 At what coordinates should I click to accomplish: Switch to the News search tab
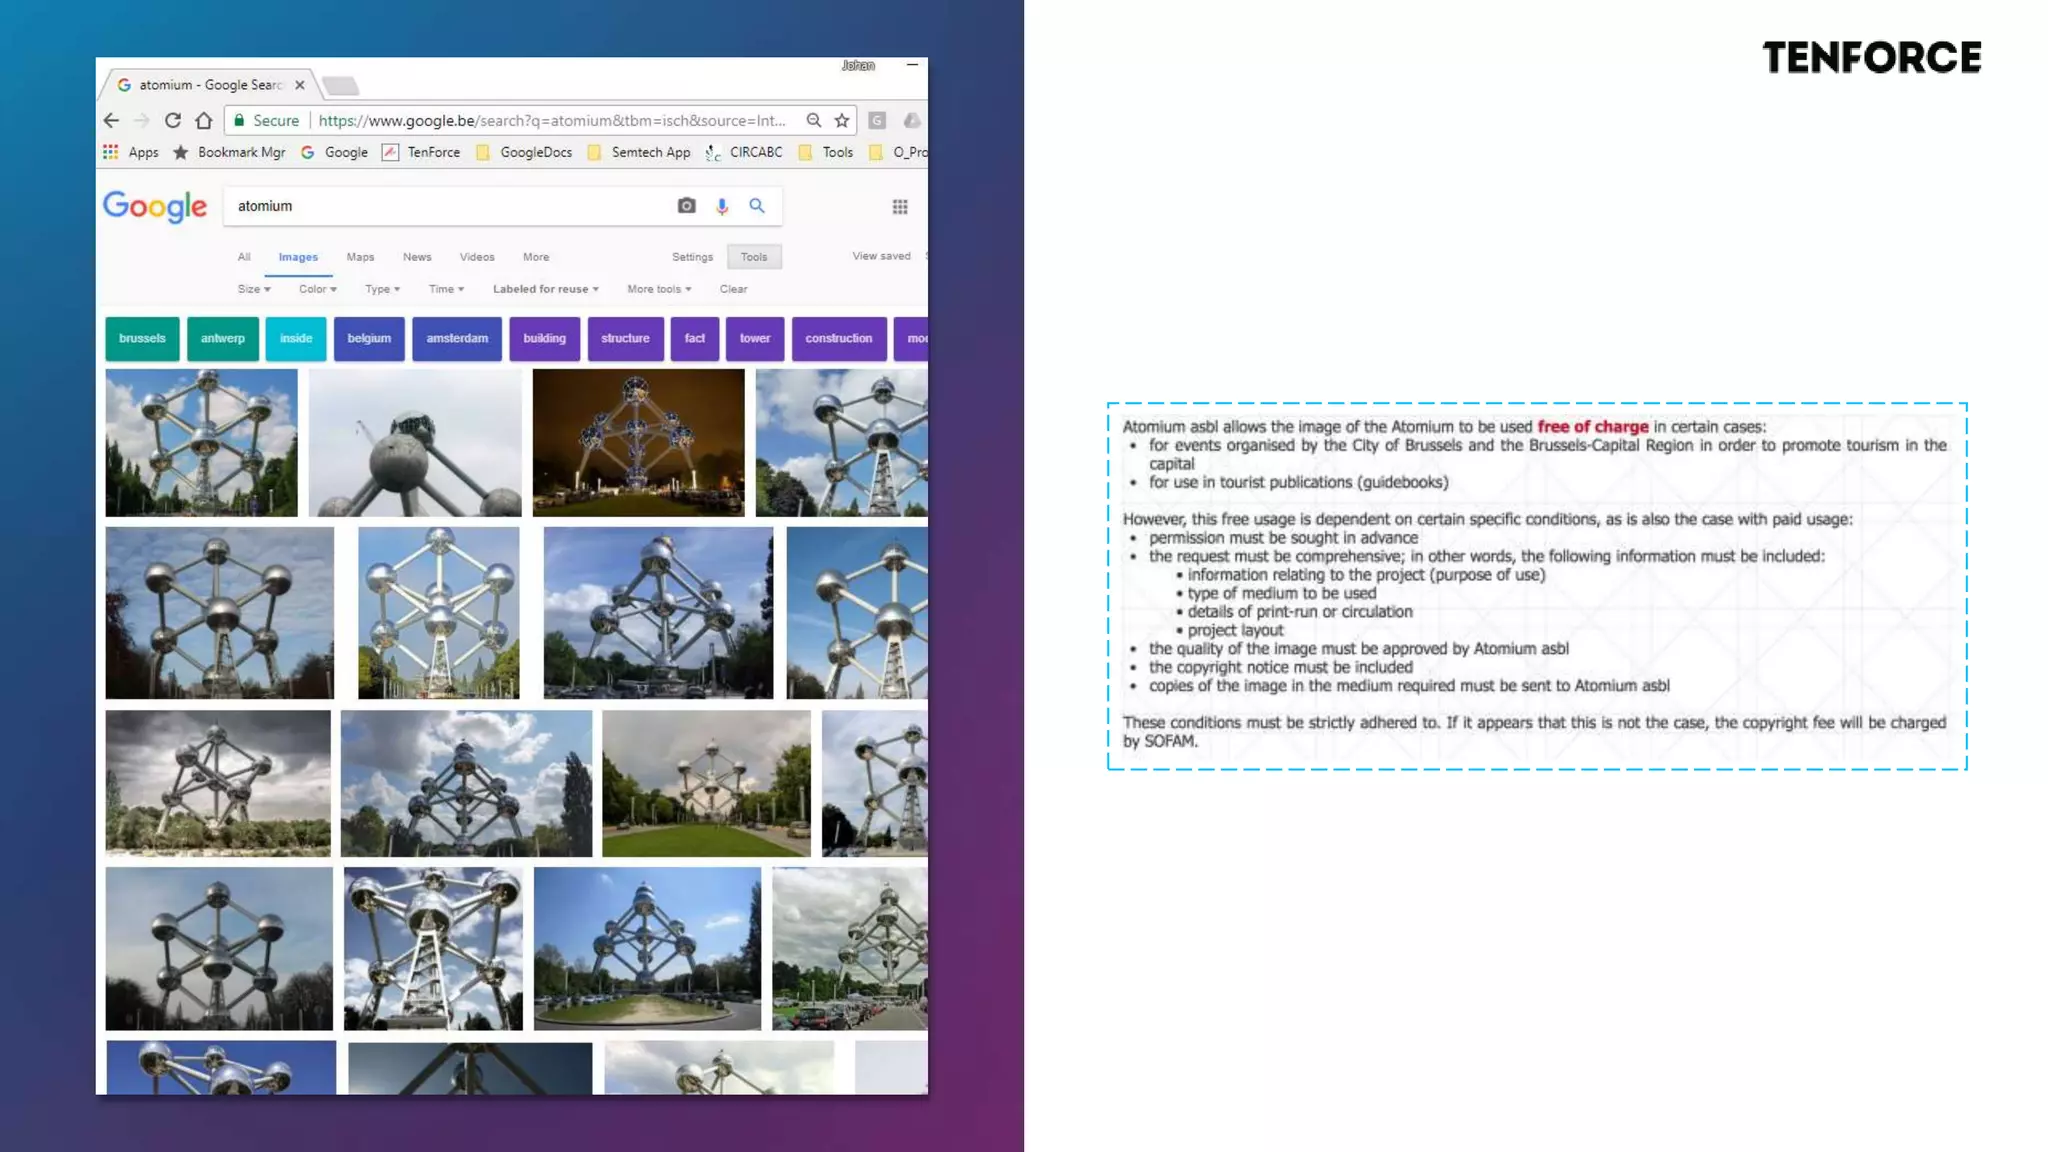coord(417,257)
